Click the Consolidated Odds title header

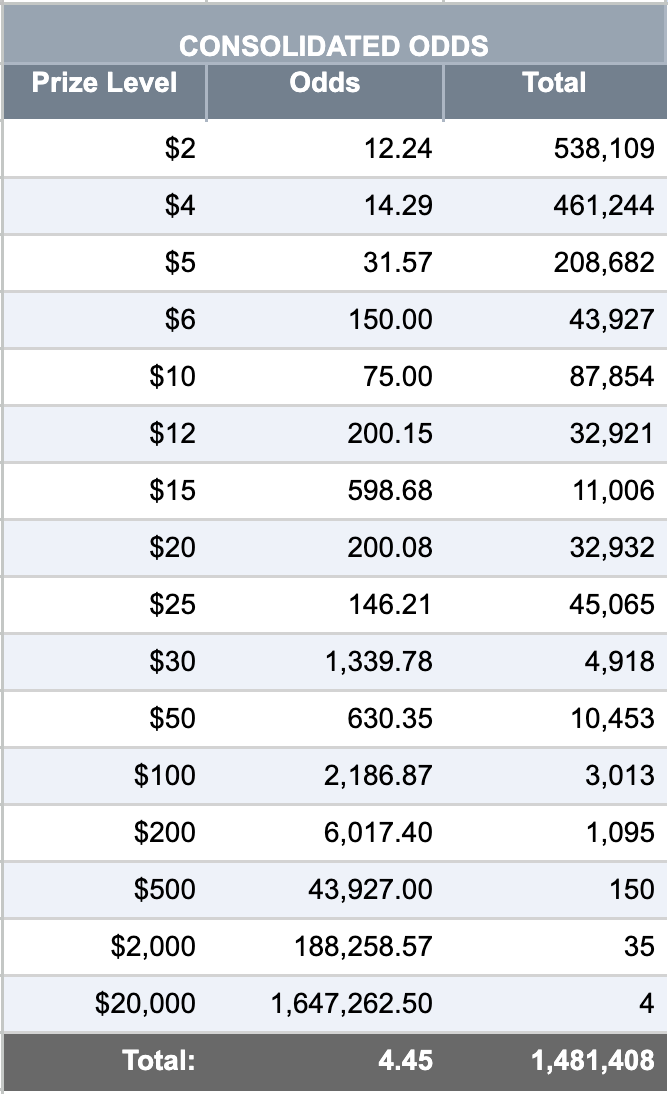pyautogui.click(x=334, y=45)
